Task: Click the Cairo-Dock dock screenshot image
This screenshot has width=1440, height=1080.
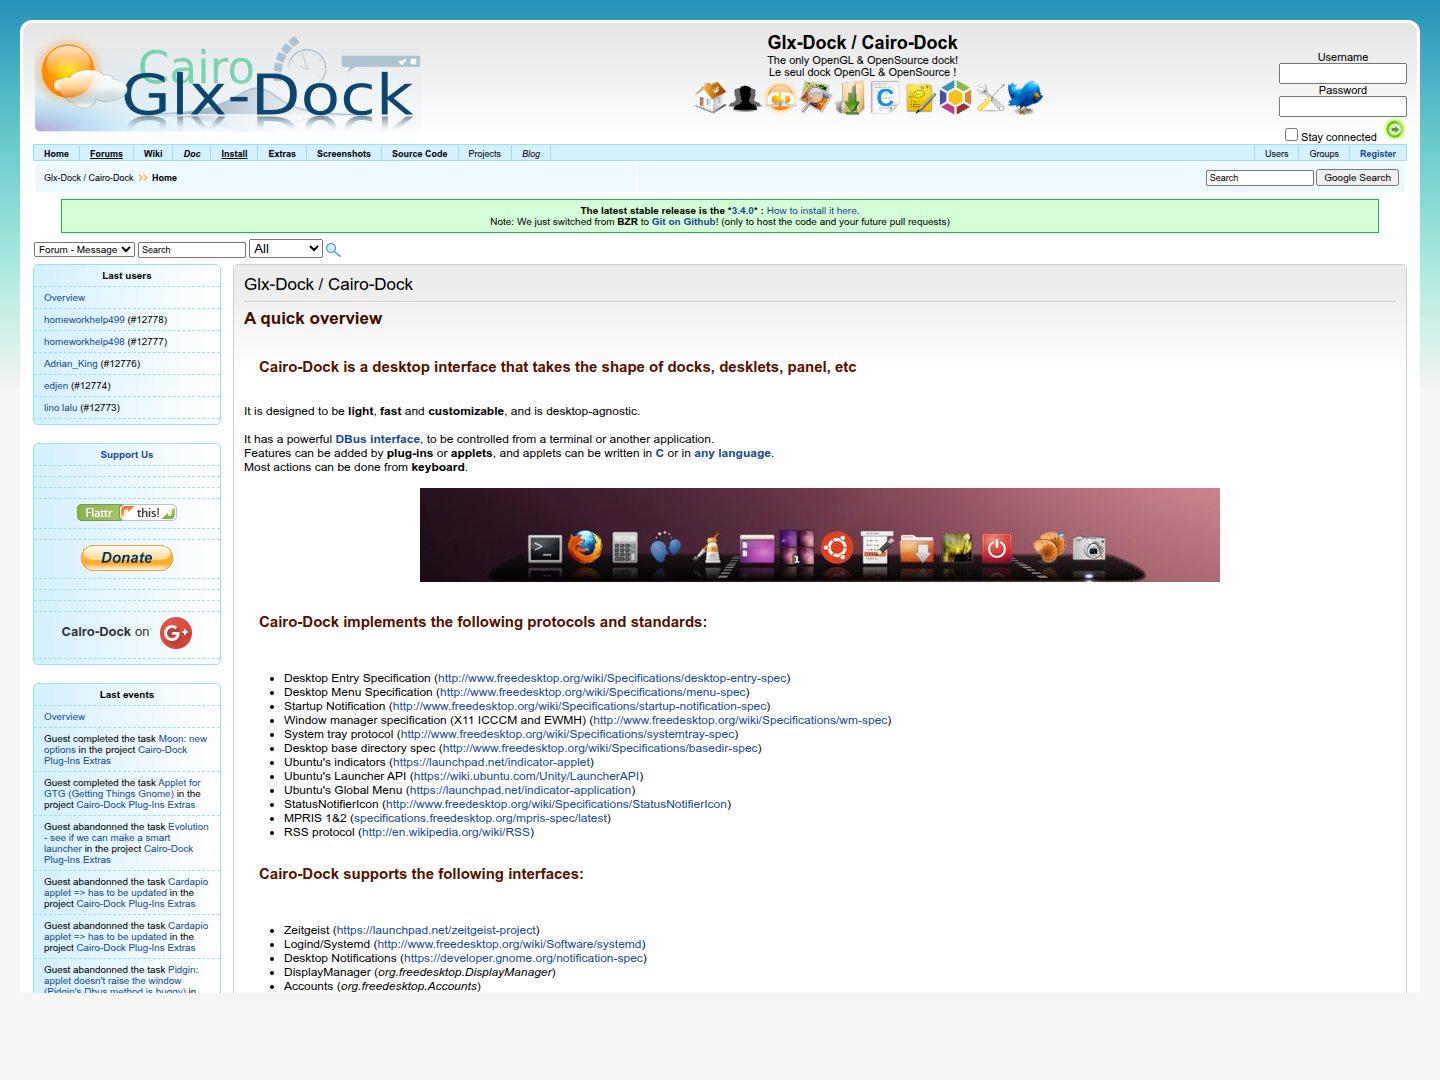Action: point(820,535)
